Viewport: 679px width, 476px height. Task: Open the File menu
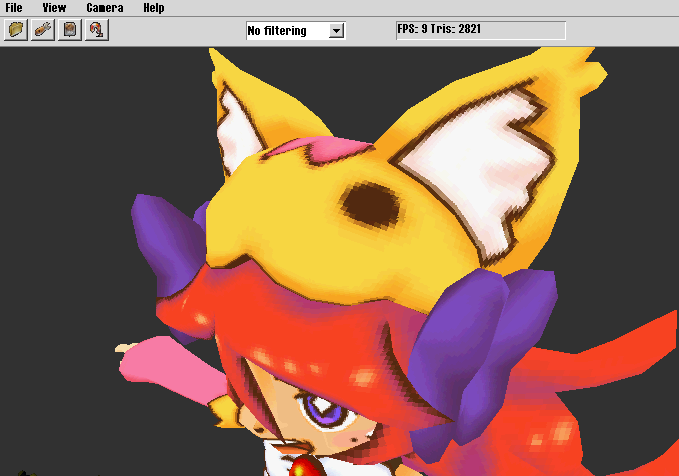[14, 8]
